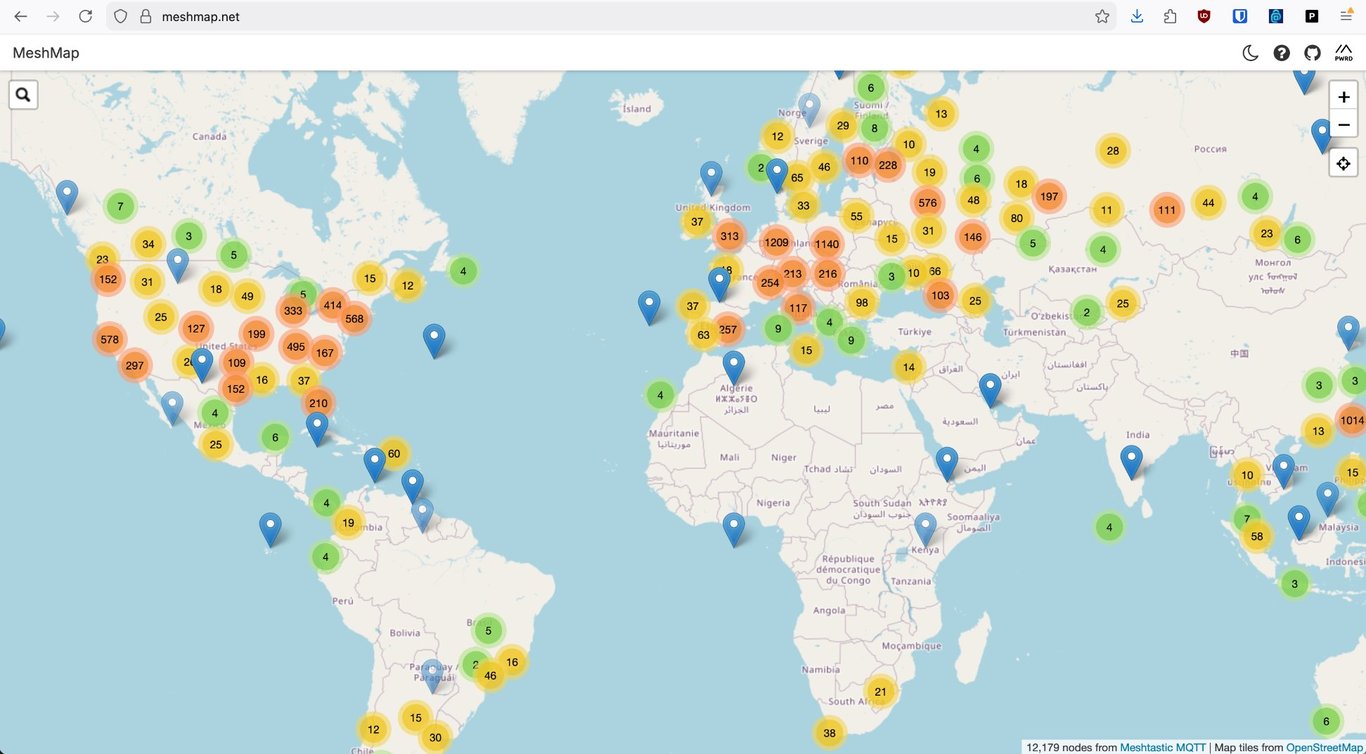Expand the 34 node cluster
This screenshot has width=1366, height=754.
(148, 244)
